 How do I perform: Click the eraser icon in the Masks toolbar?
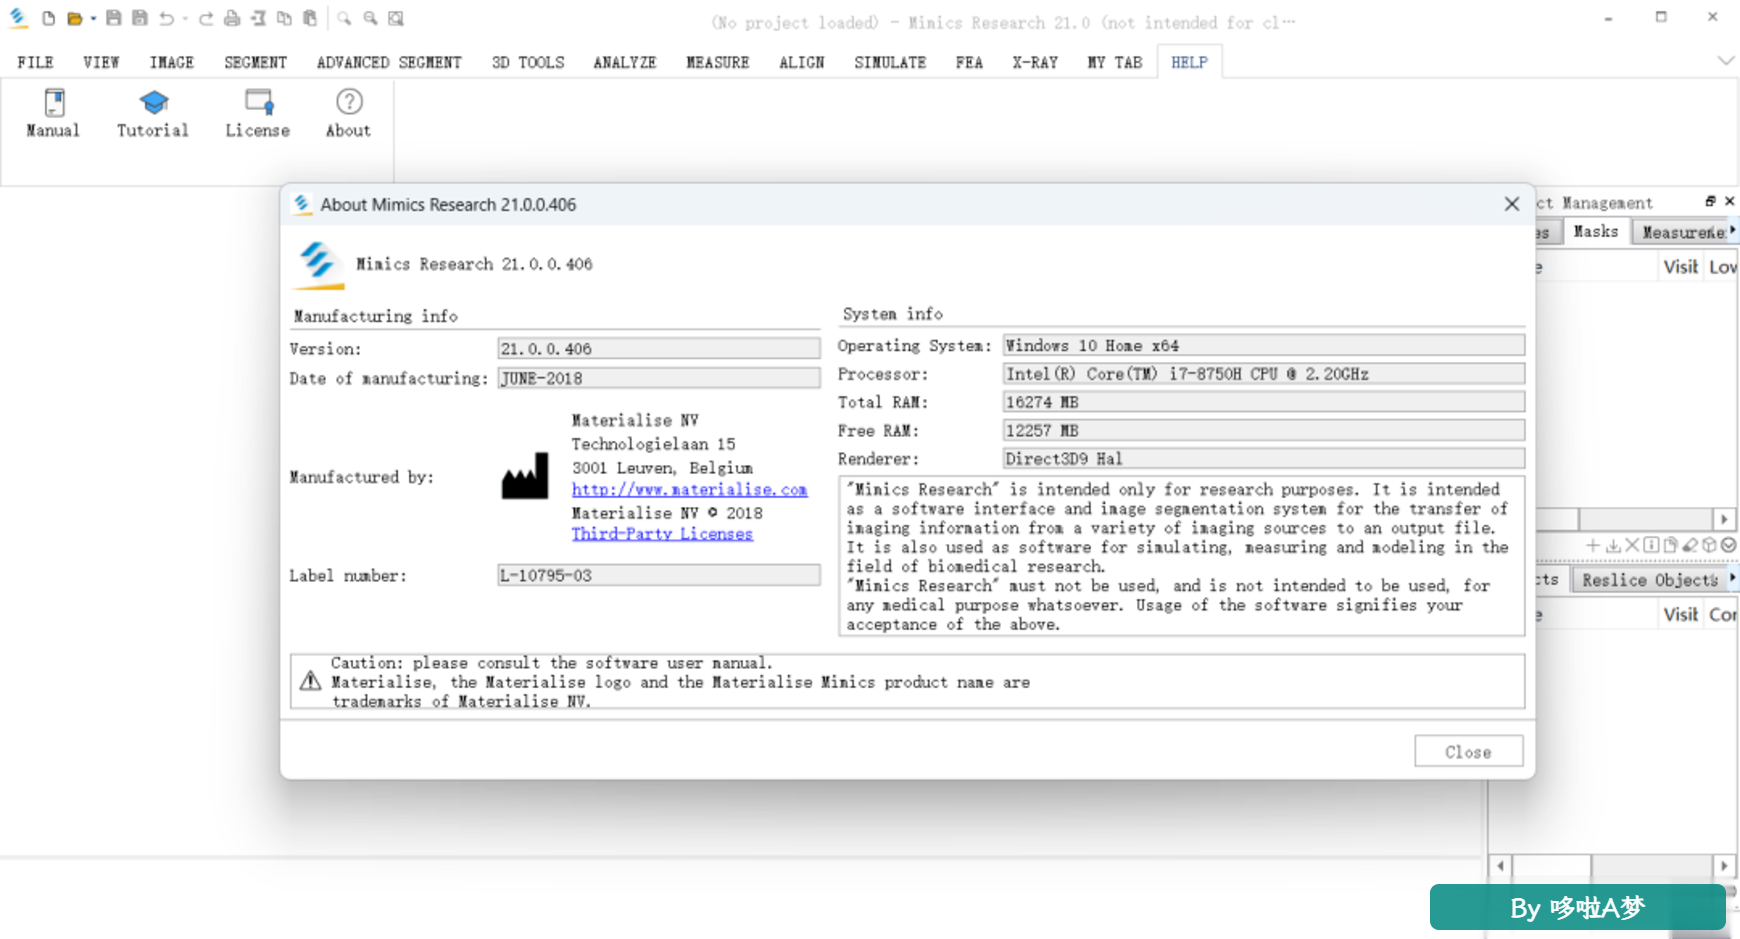1690,545
